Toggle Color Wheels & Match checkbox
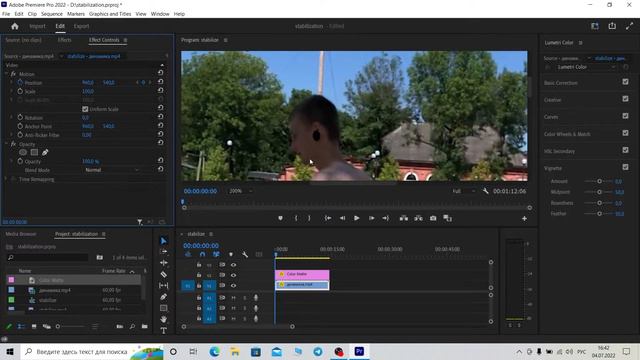The height and width of the screenshot is (360, 640). click(625, 133)
